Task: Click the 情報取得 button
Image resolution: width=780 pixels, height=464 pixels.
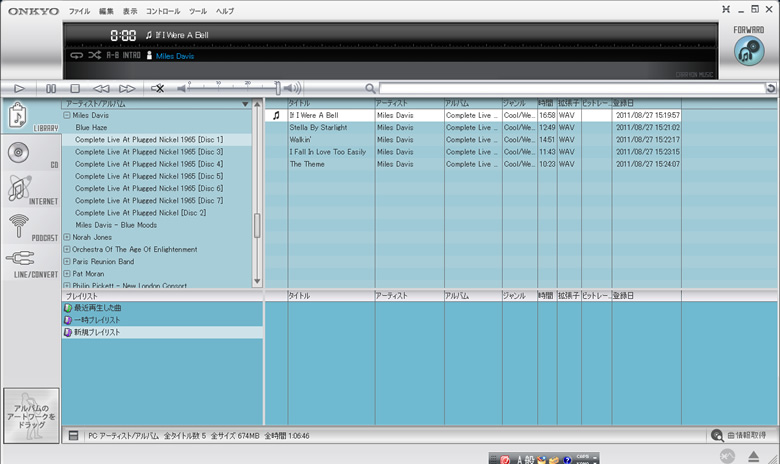Action: [738, 435]
